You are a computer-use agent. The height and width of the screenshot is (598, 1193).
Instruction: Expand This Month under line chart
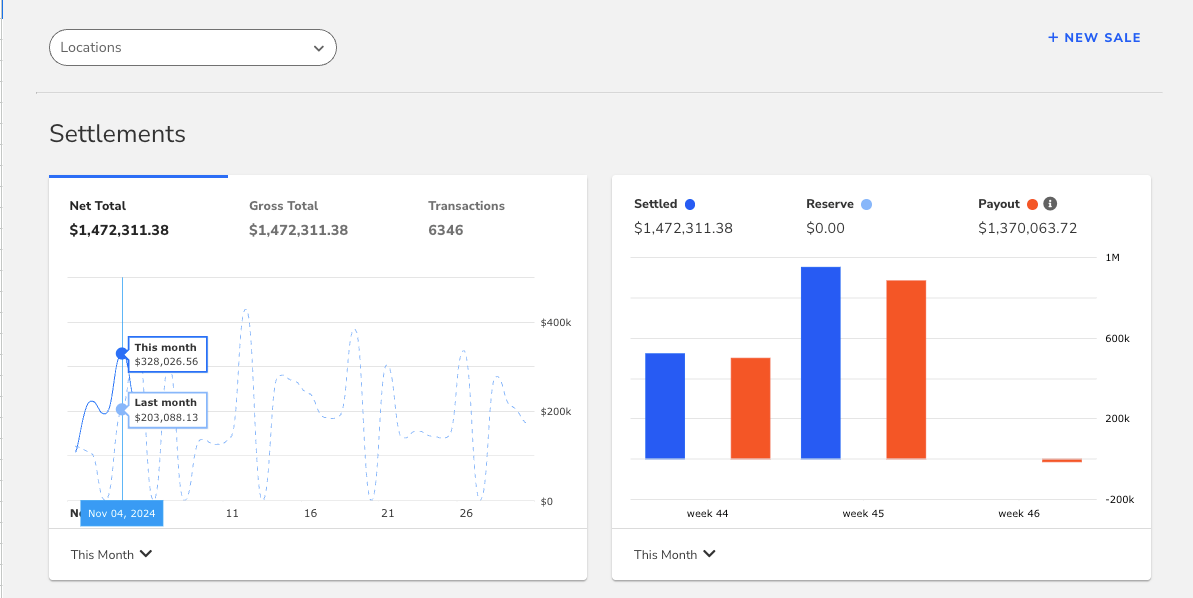[x=111, y=554]
